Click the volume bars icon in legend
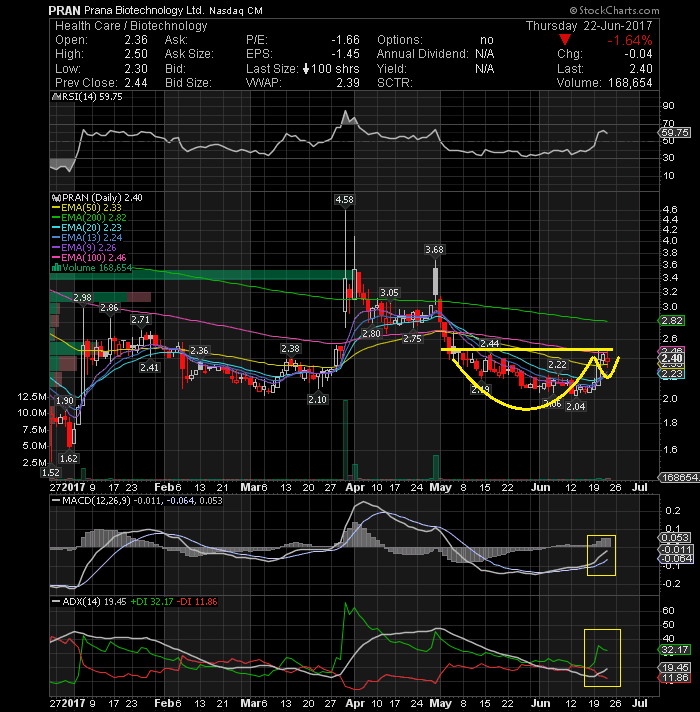This screenshot has height=712, width=700. click(57, 267)
